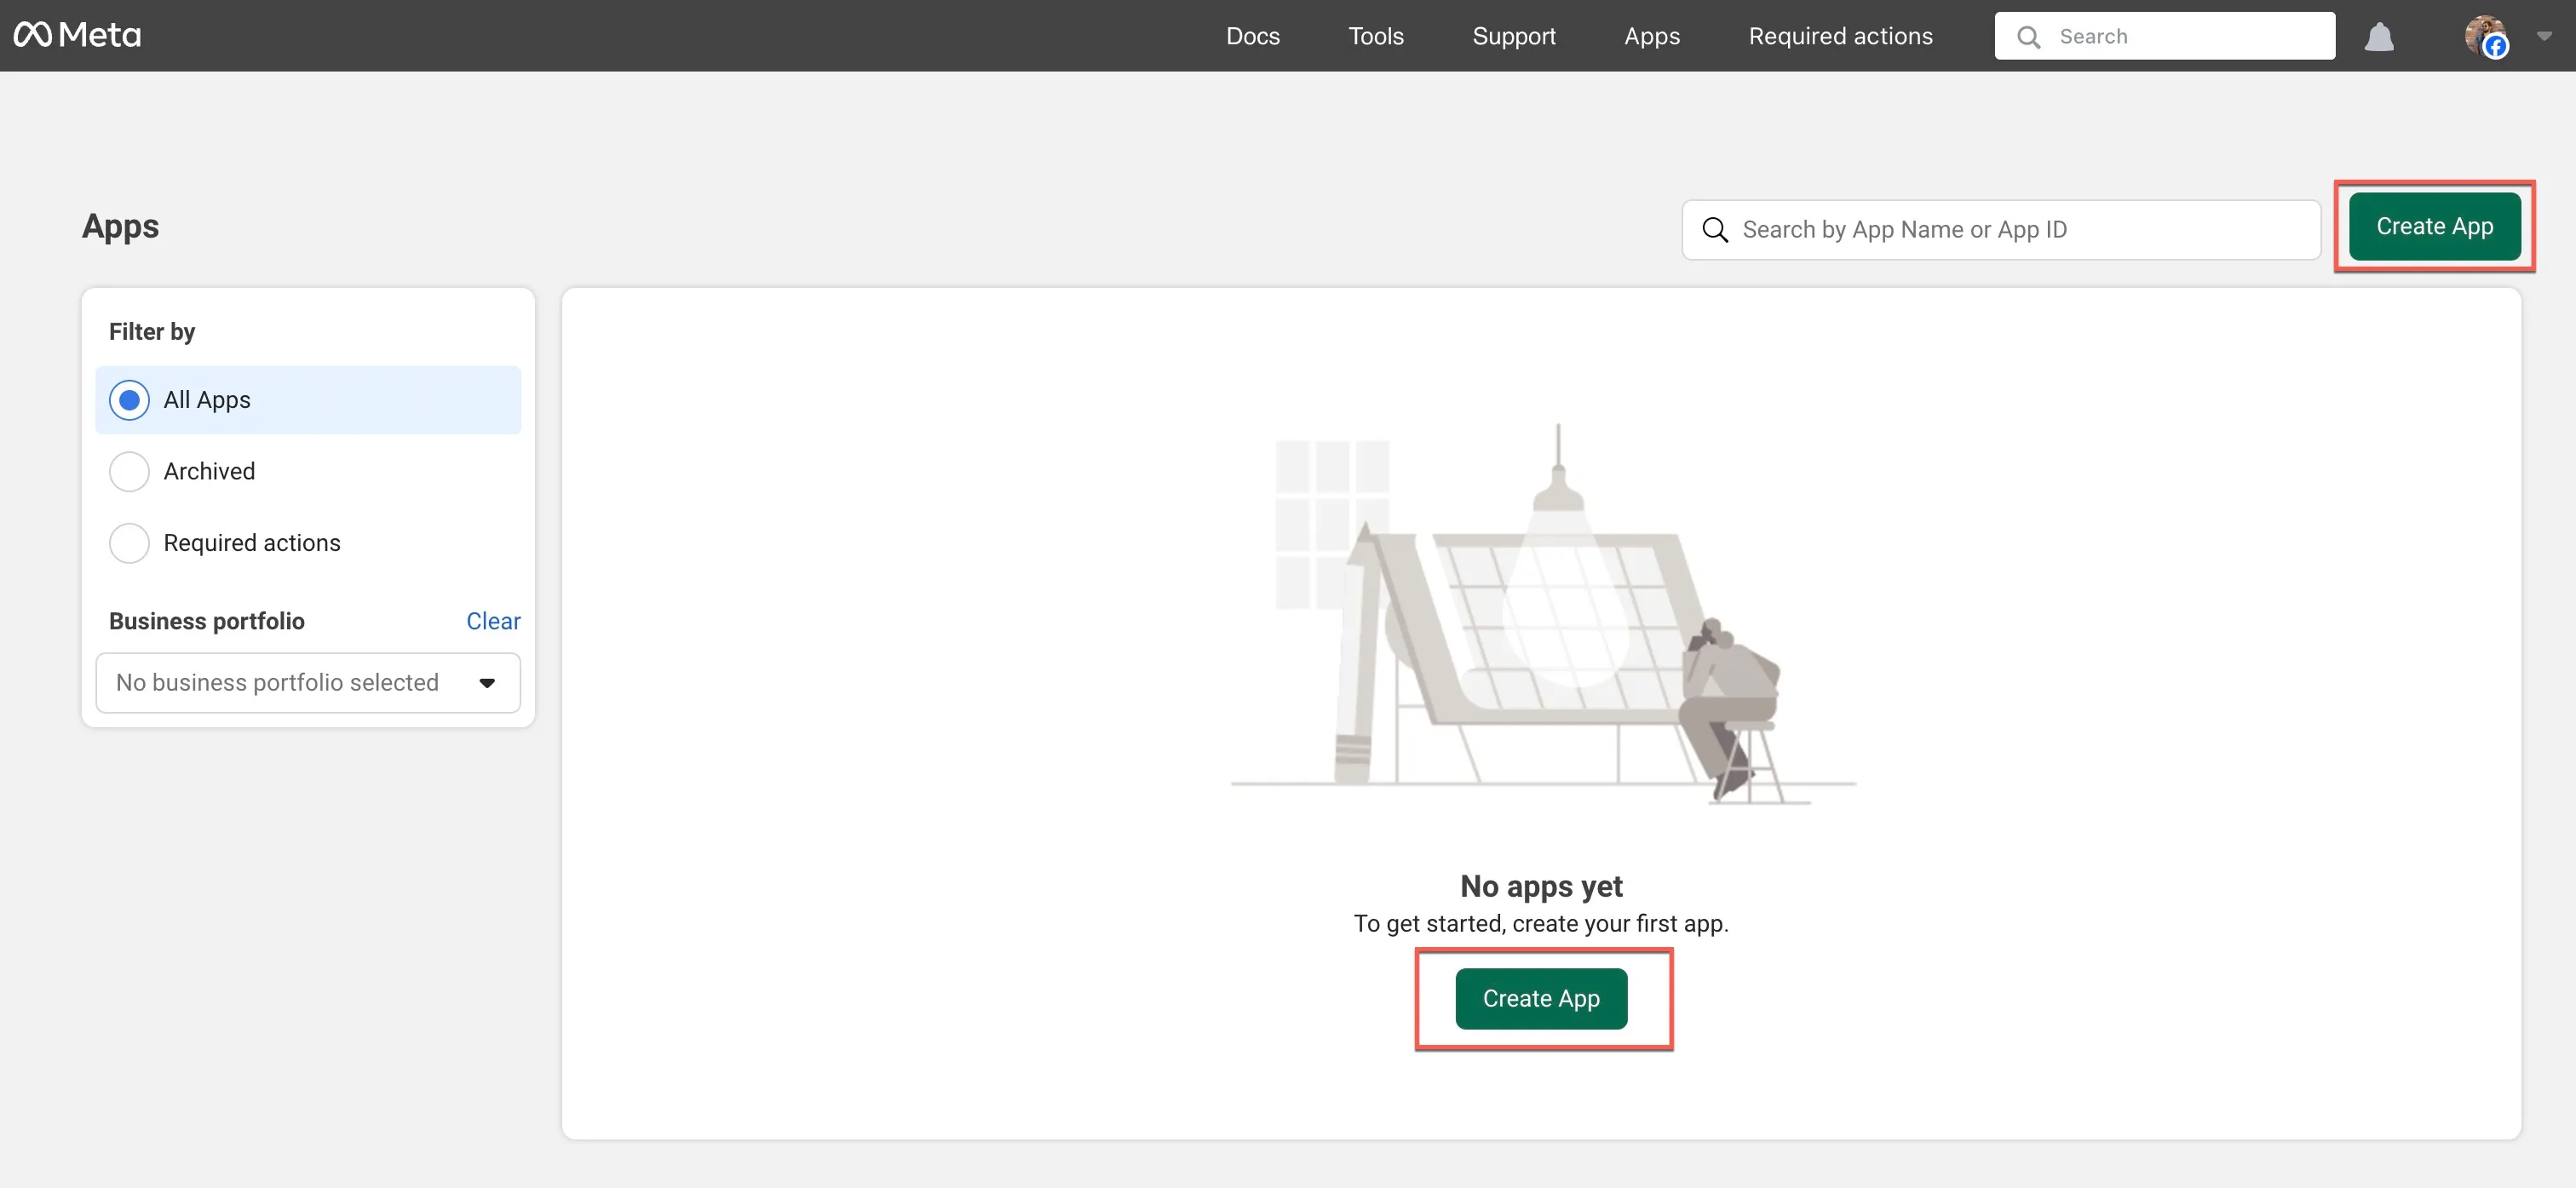
Task: Select the All Apps radio button
Action: coord(129,400)
